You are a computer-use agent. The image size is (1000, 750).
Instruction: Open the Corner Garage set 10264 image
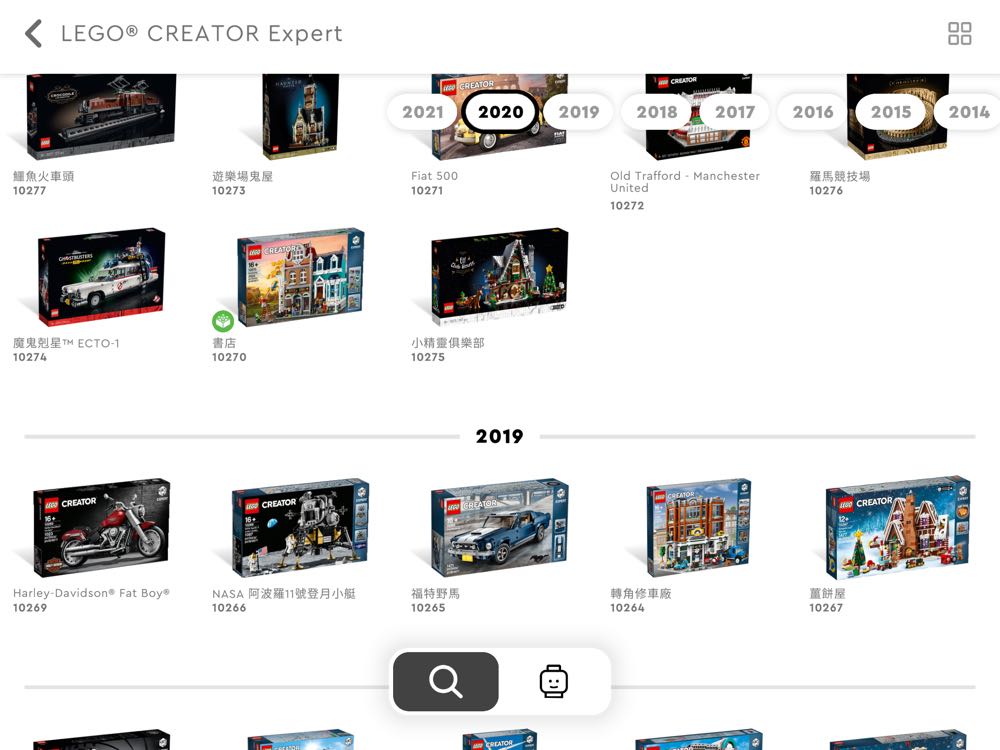(x=698, y=527)
